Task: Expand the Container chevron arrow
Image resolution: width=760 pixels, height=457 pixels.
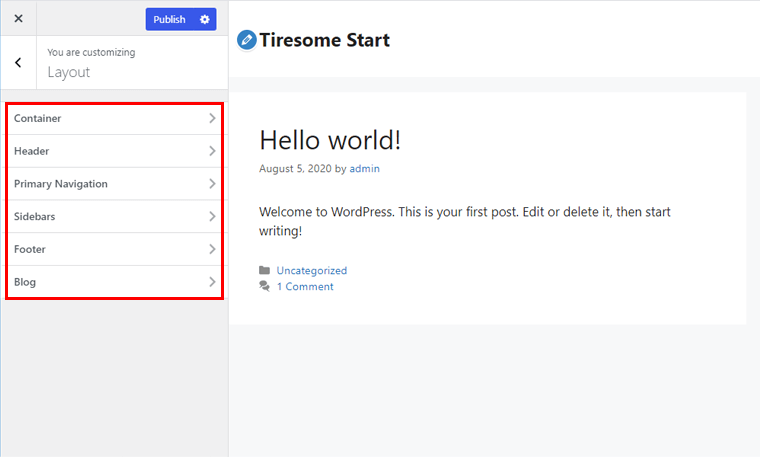Action: 212,118
